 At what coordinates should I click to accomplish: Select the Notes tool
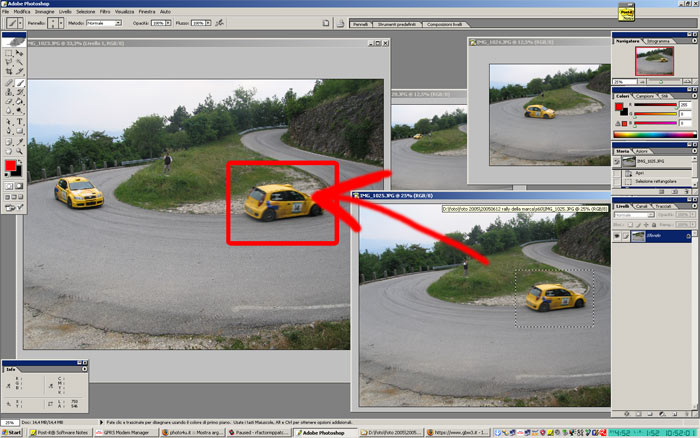[8, 142]
